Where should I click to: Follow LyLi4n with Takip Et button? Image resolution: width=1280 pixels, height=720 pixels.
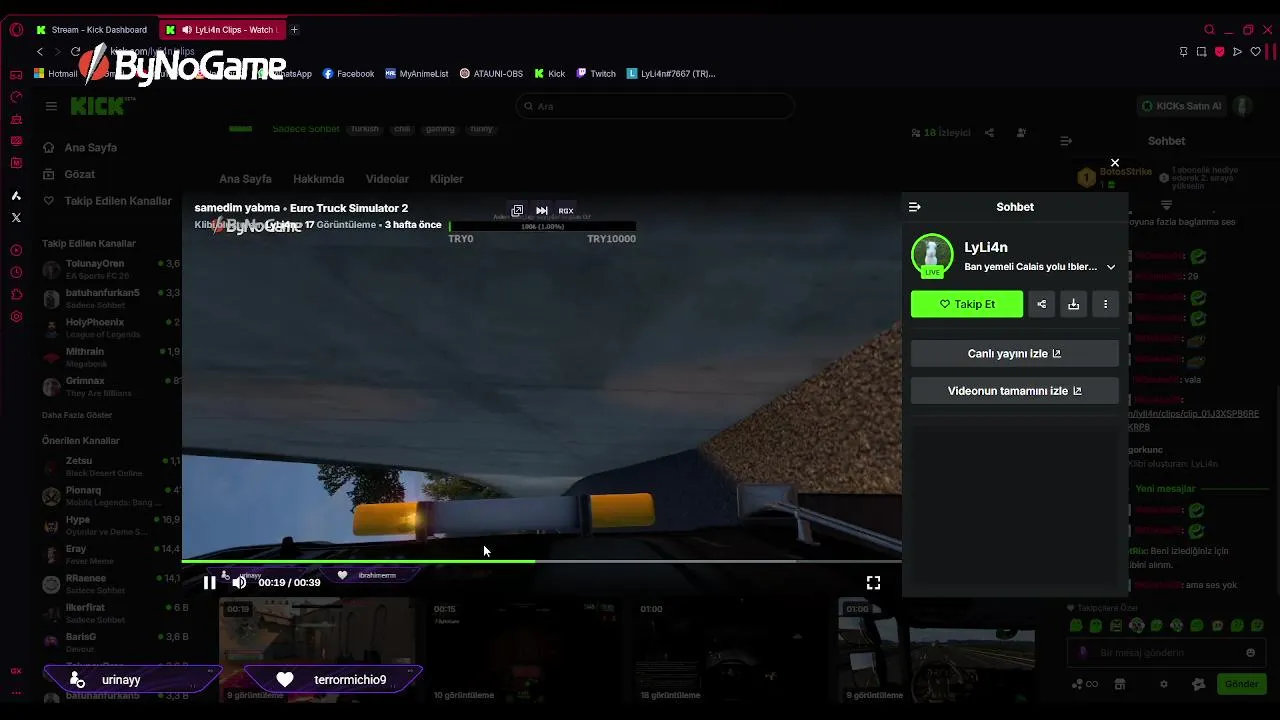pyautogui.click(x=967, y=304)
